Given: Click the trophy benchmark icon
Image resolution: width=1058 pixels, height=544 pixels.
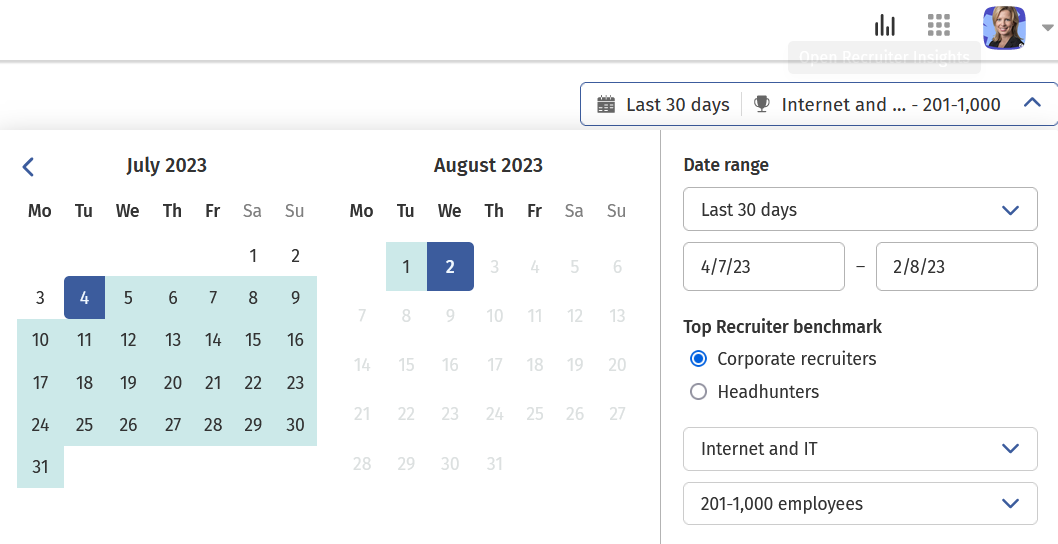Looking at the screenshot, I should [762, 104].
